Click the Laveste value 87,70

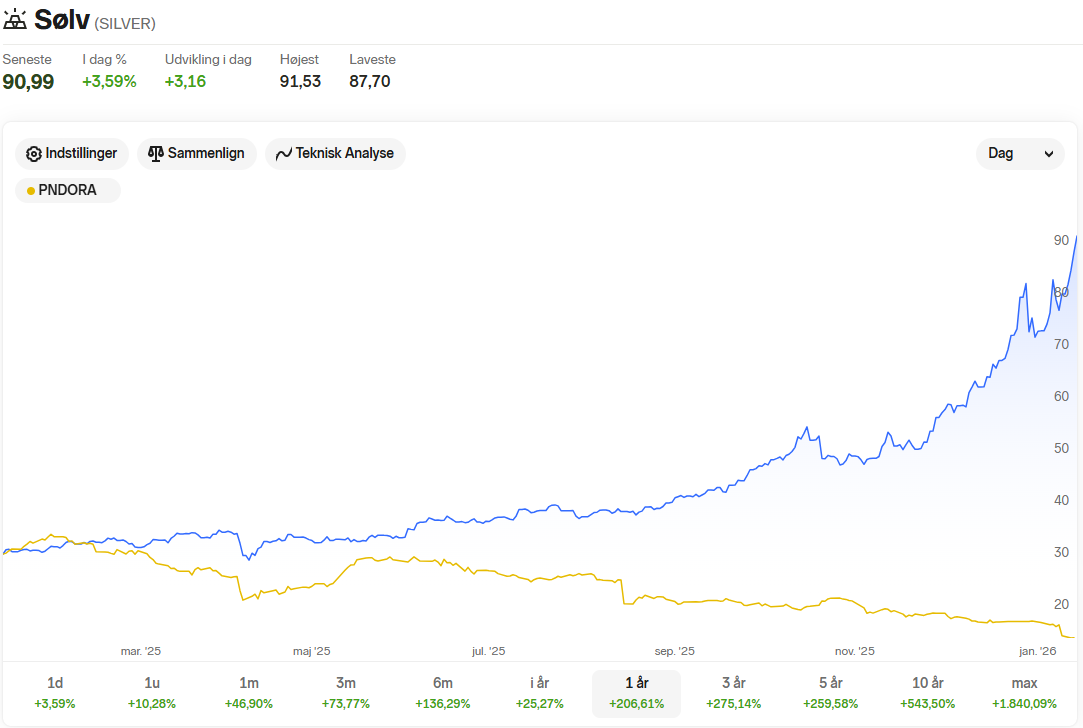[370, 82]
